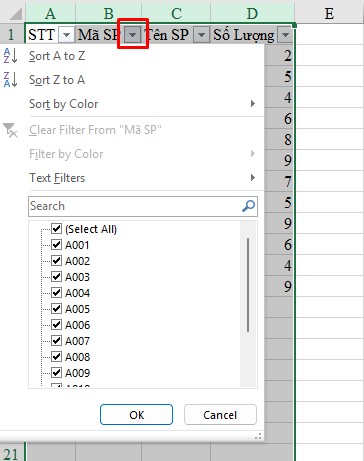Open Sort by Color menu item
This screenshot has height=461, width=364.
[x=132, y=104]
